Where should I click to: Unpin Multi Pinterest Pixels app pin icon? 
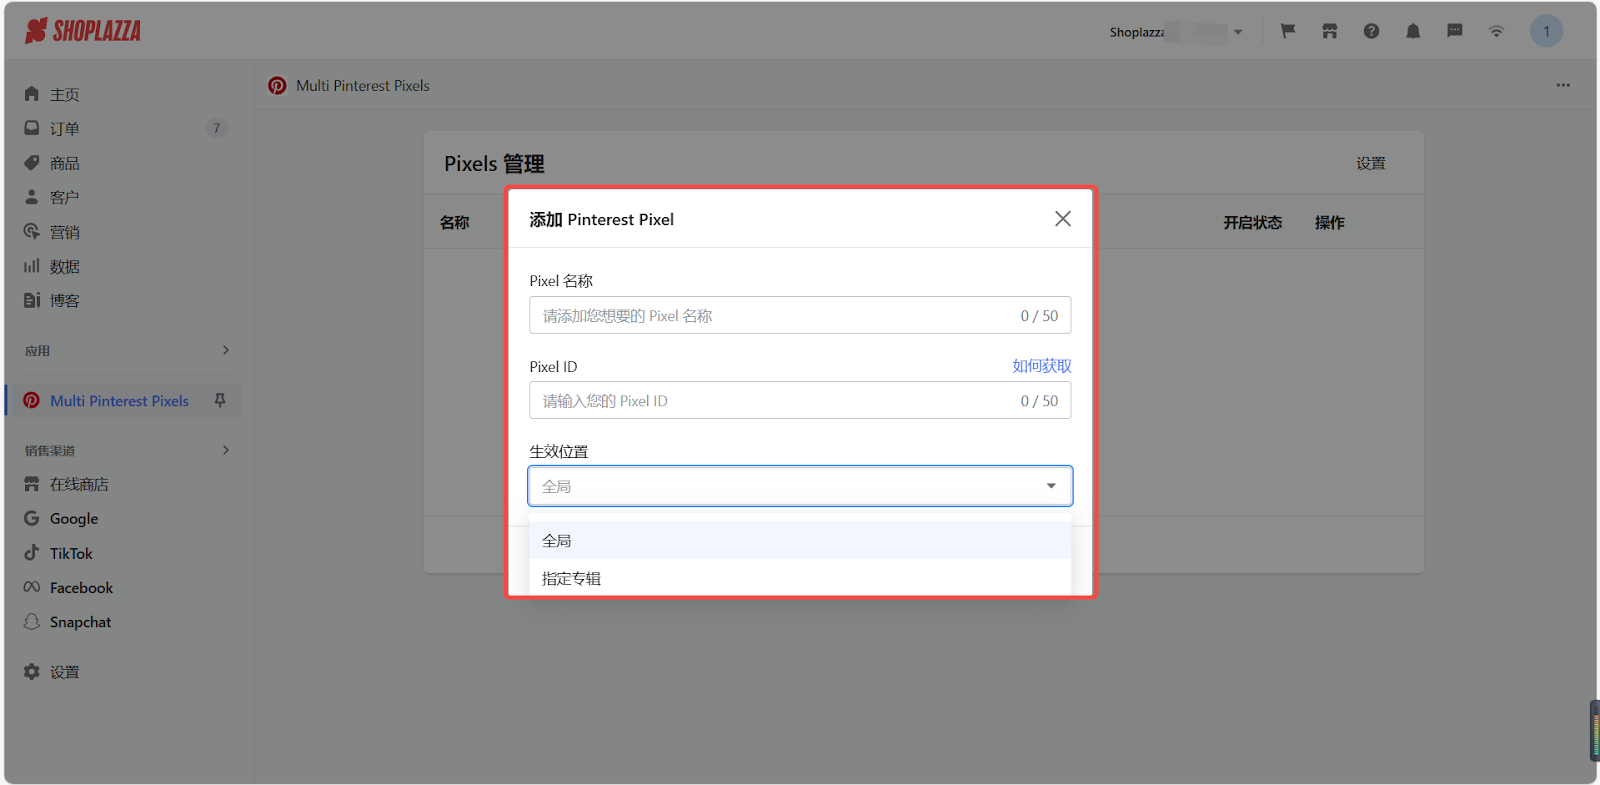tap(220, 400)
